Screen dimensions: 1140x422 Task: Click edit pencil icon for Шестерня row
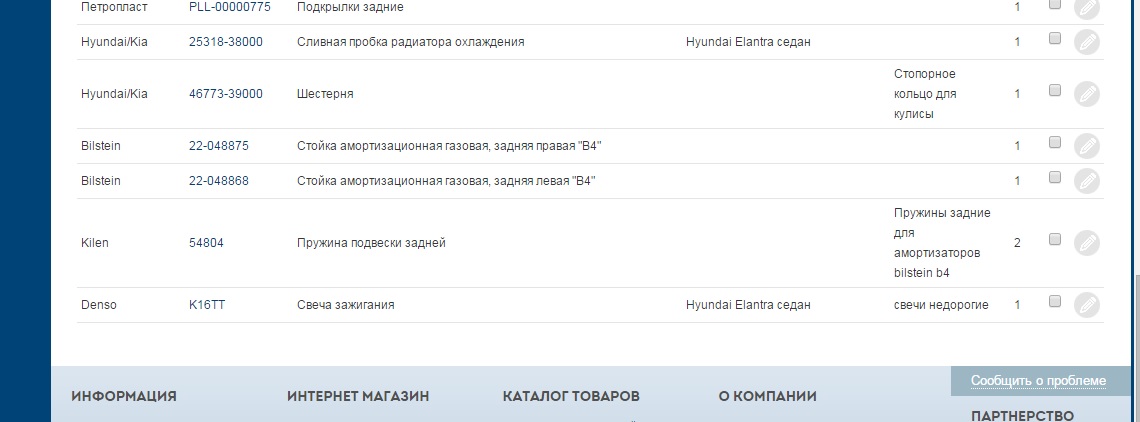click(1086, 94)
